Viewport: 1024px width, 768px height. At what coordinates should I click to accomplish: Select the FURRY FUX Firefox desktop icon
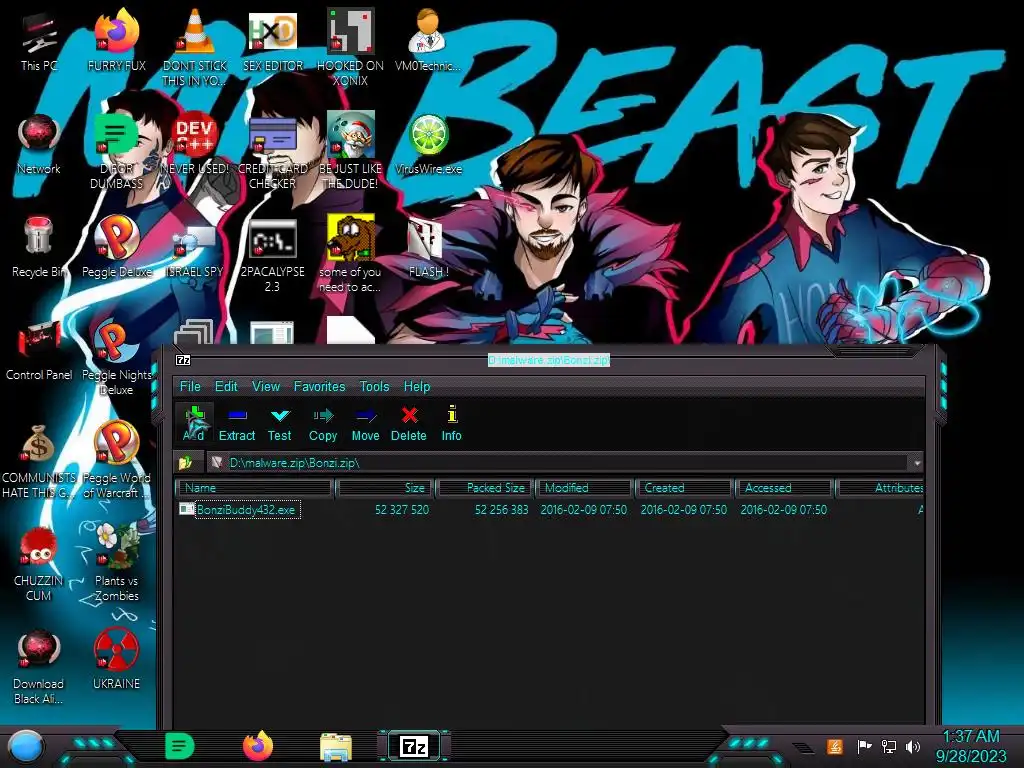tap(117, 41)
